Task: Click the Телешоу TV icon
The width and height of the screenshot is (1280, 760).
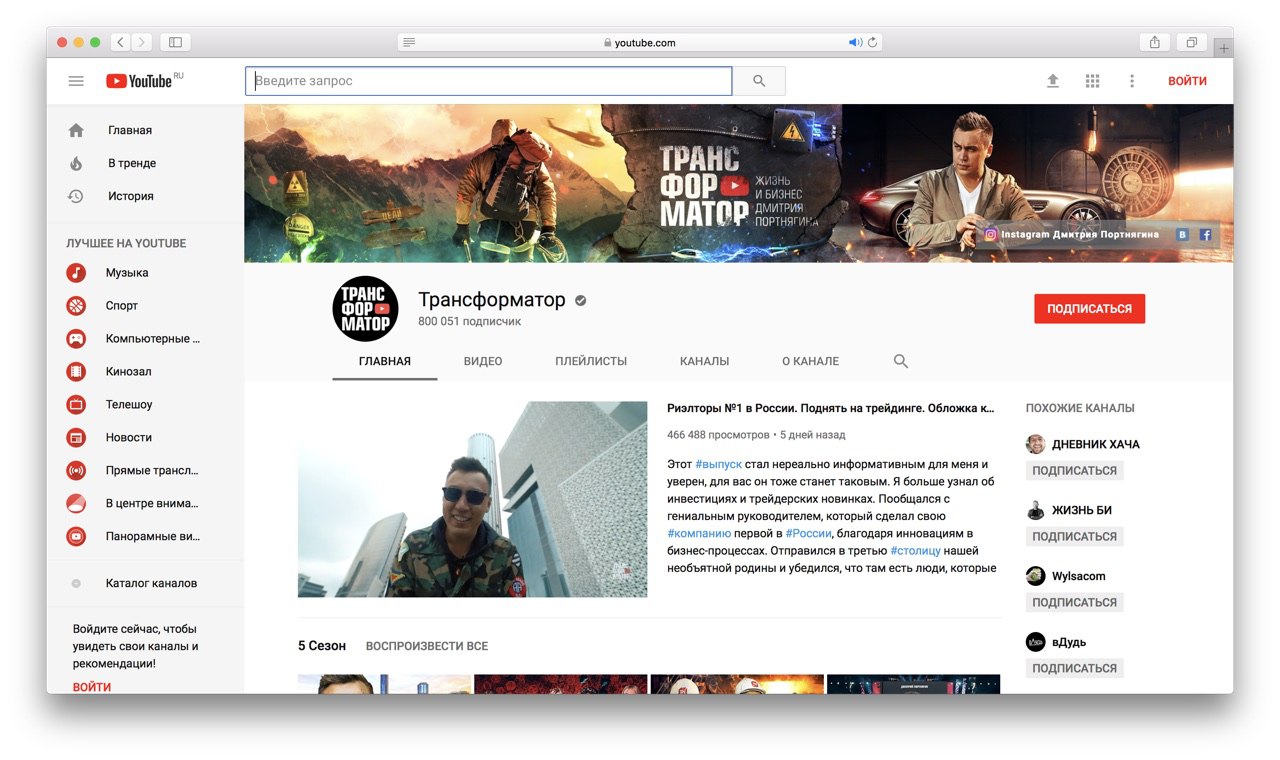Action: (x=76, y=405)
